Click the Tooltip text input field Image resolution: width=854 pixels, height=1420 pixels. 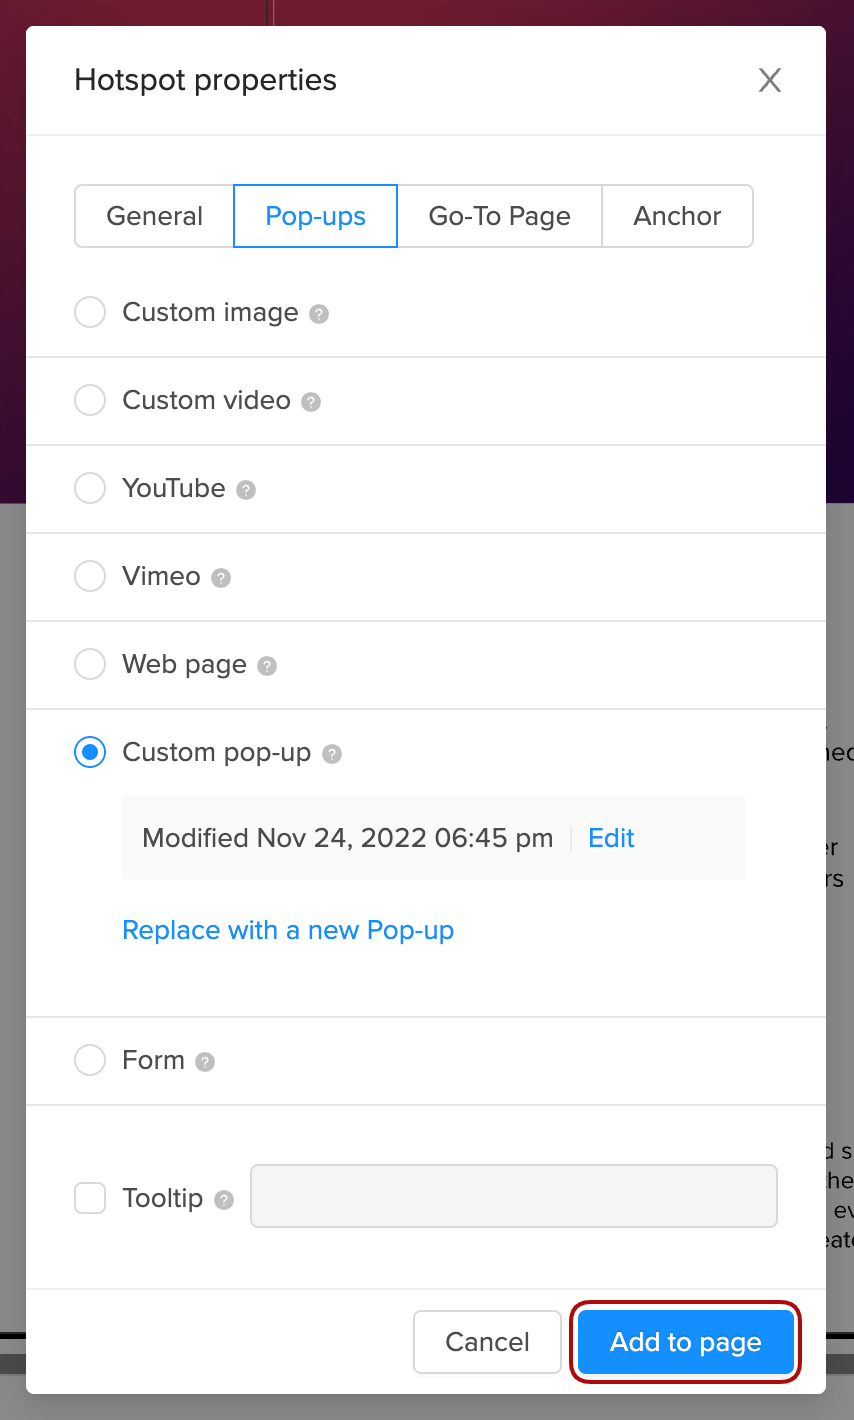[x=513, y=1196]
